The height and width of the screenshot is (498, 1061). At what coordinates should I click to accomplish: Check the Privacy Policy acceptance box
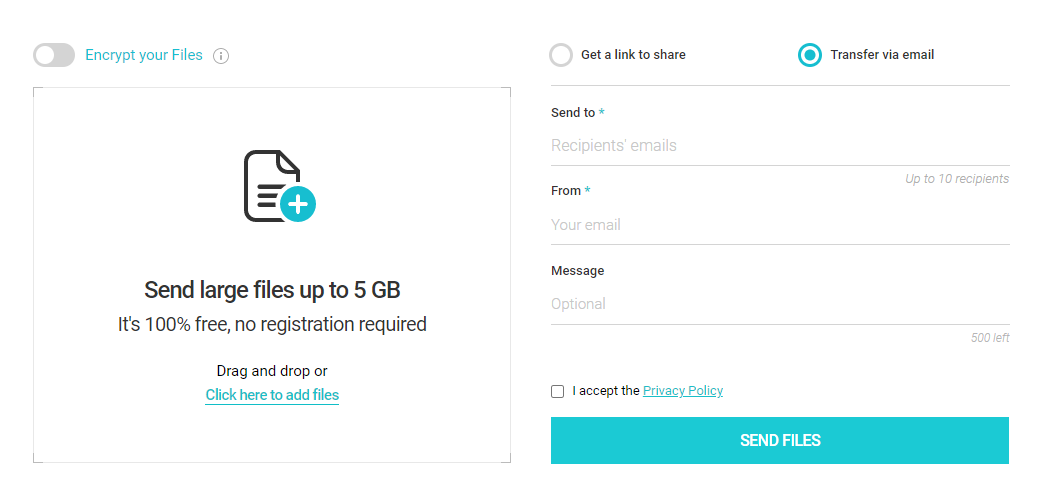coord(558,391)
